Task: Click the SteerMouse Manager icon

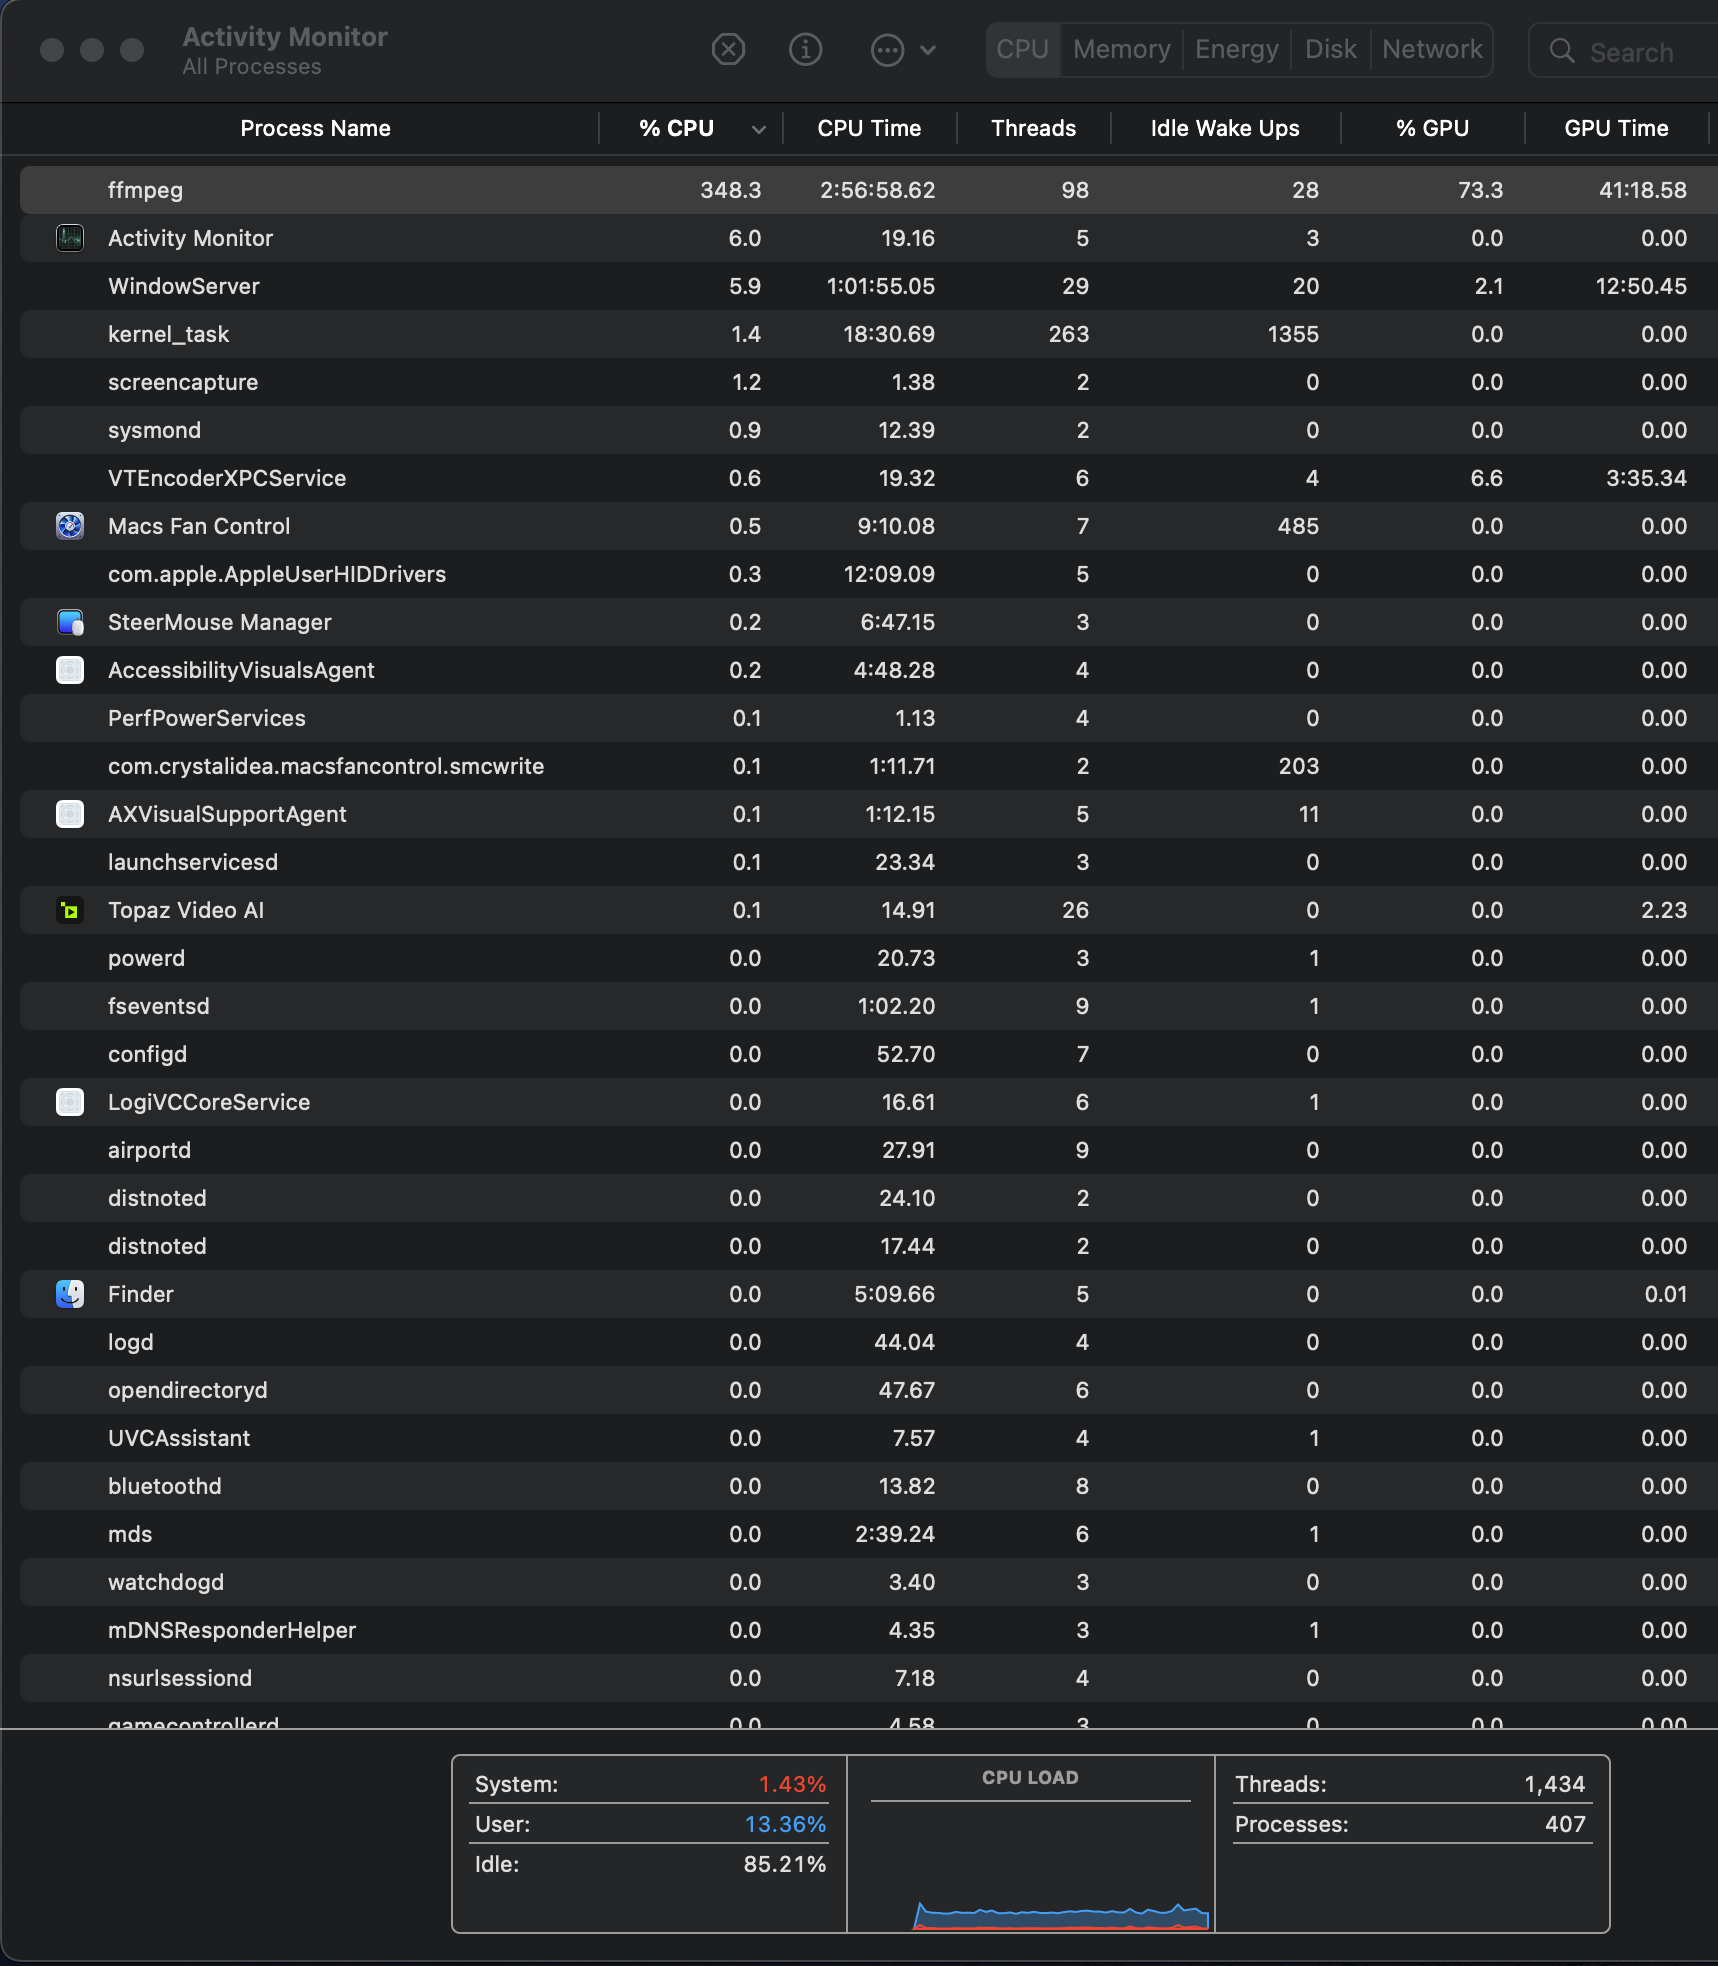Action: [70, 622]
